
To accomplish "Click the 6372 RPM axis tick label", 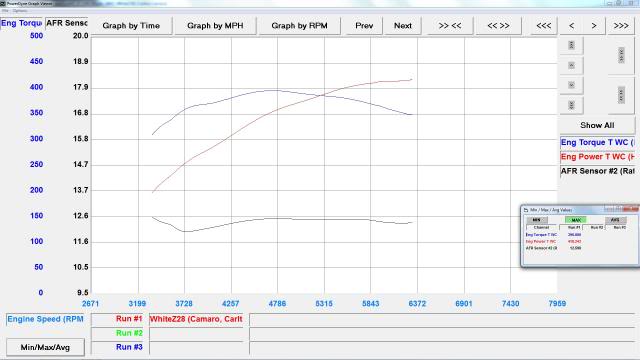I will pyautogui.click(x=417, y=304).
